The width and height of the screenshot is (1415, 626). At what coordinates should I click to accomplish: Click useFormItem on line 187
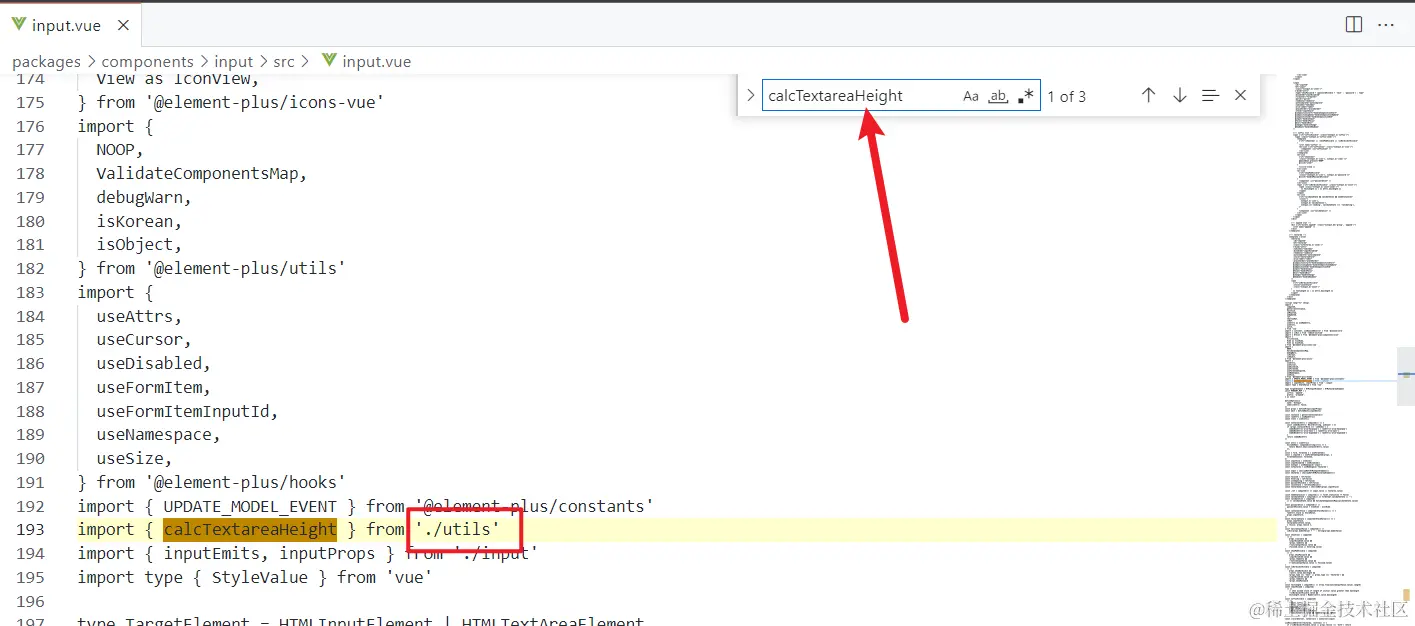tap(149, 387)
